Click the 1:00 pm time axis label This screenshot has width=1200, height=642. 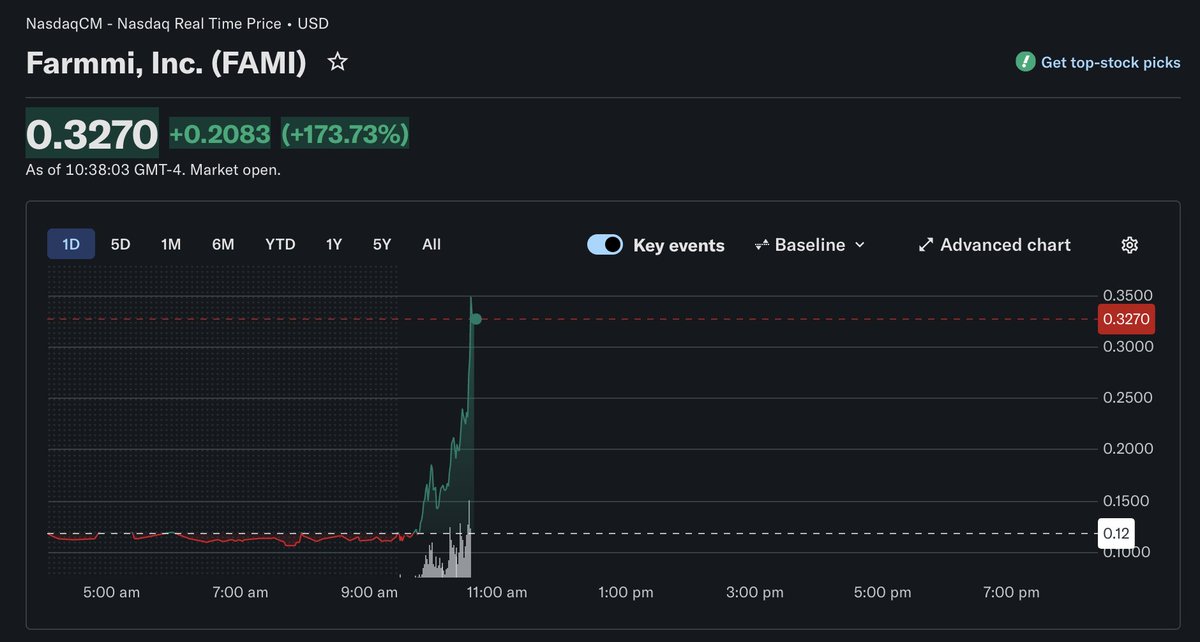[626, 593]
